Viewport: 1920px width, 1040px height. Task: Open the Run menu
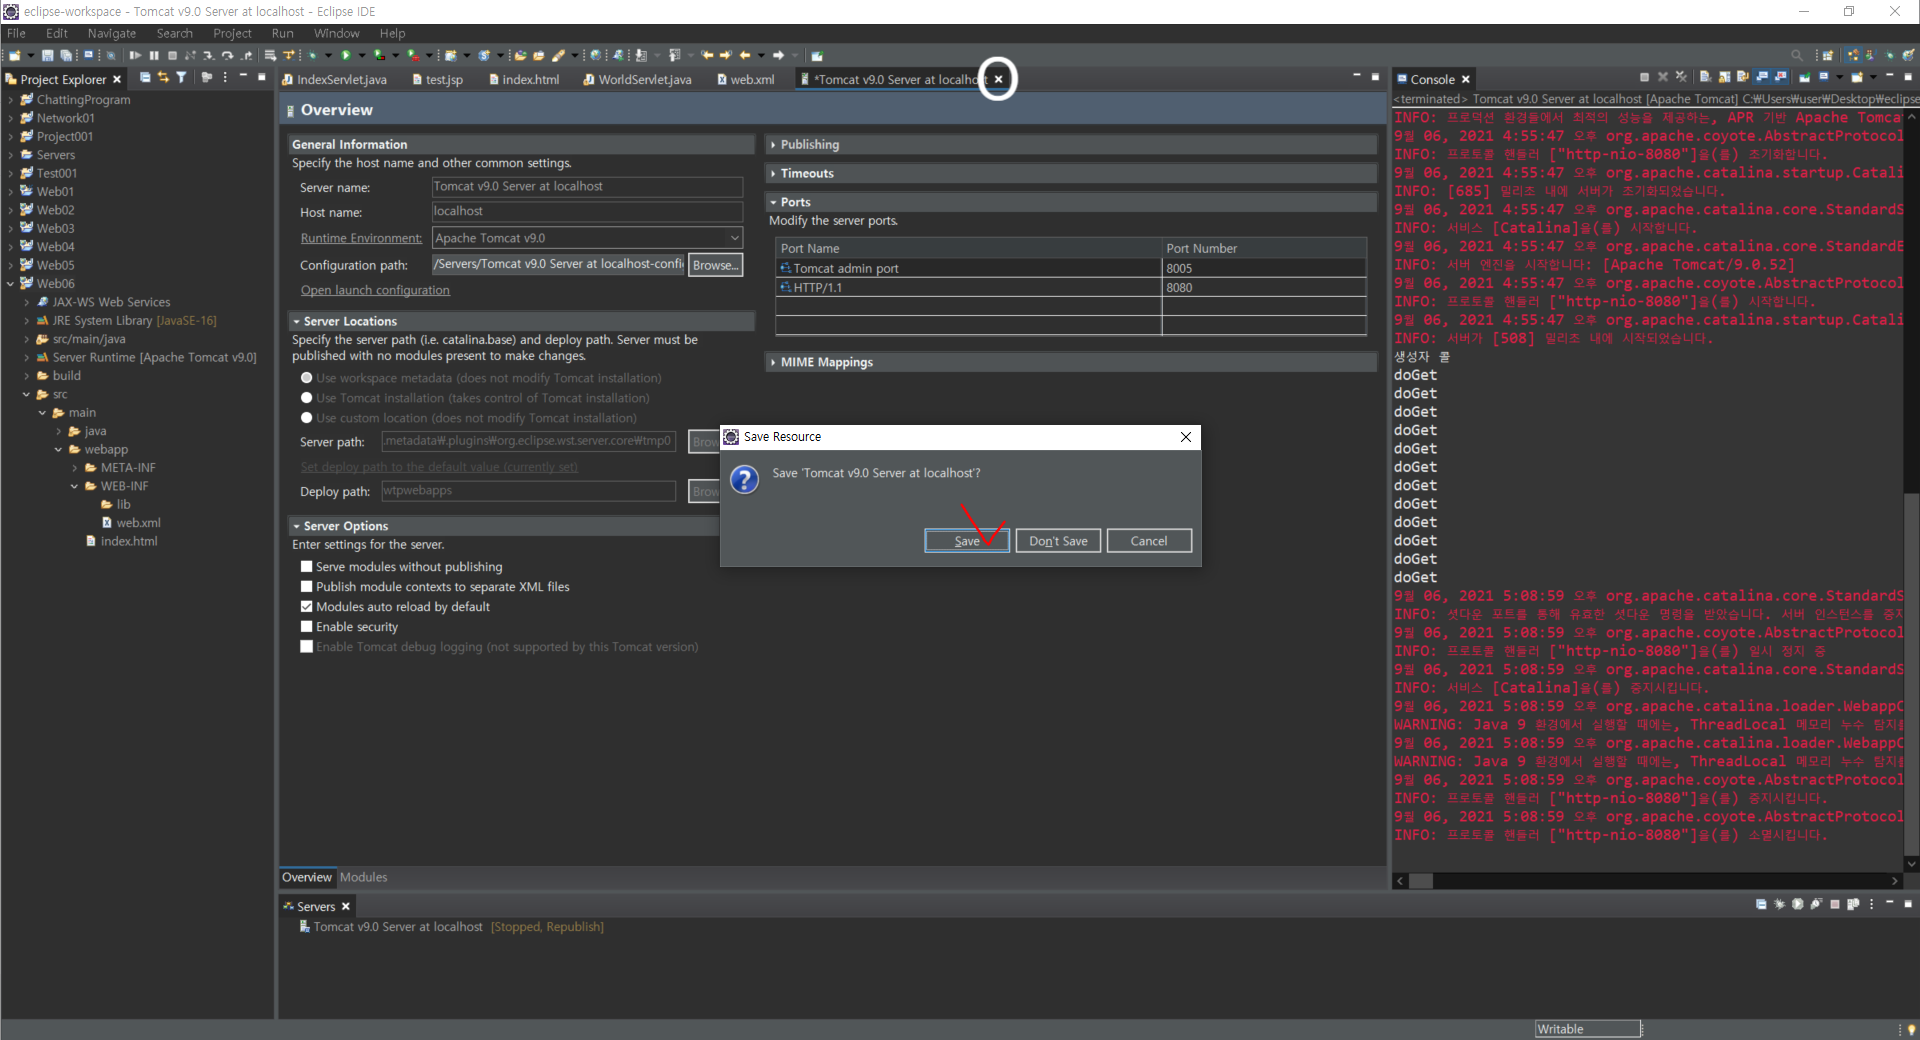283,33
